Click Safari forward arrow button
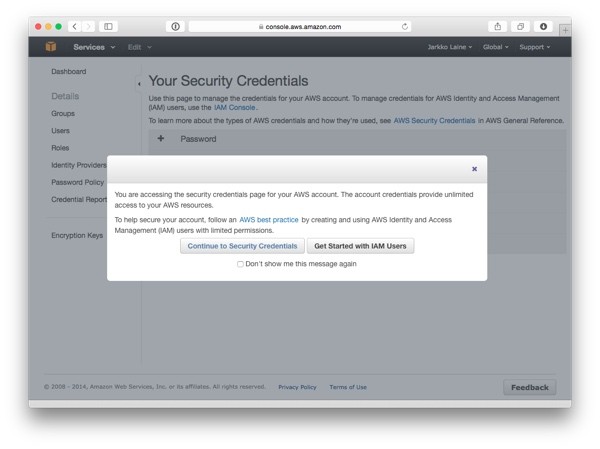 [88, 26]
